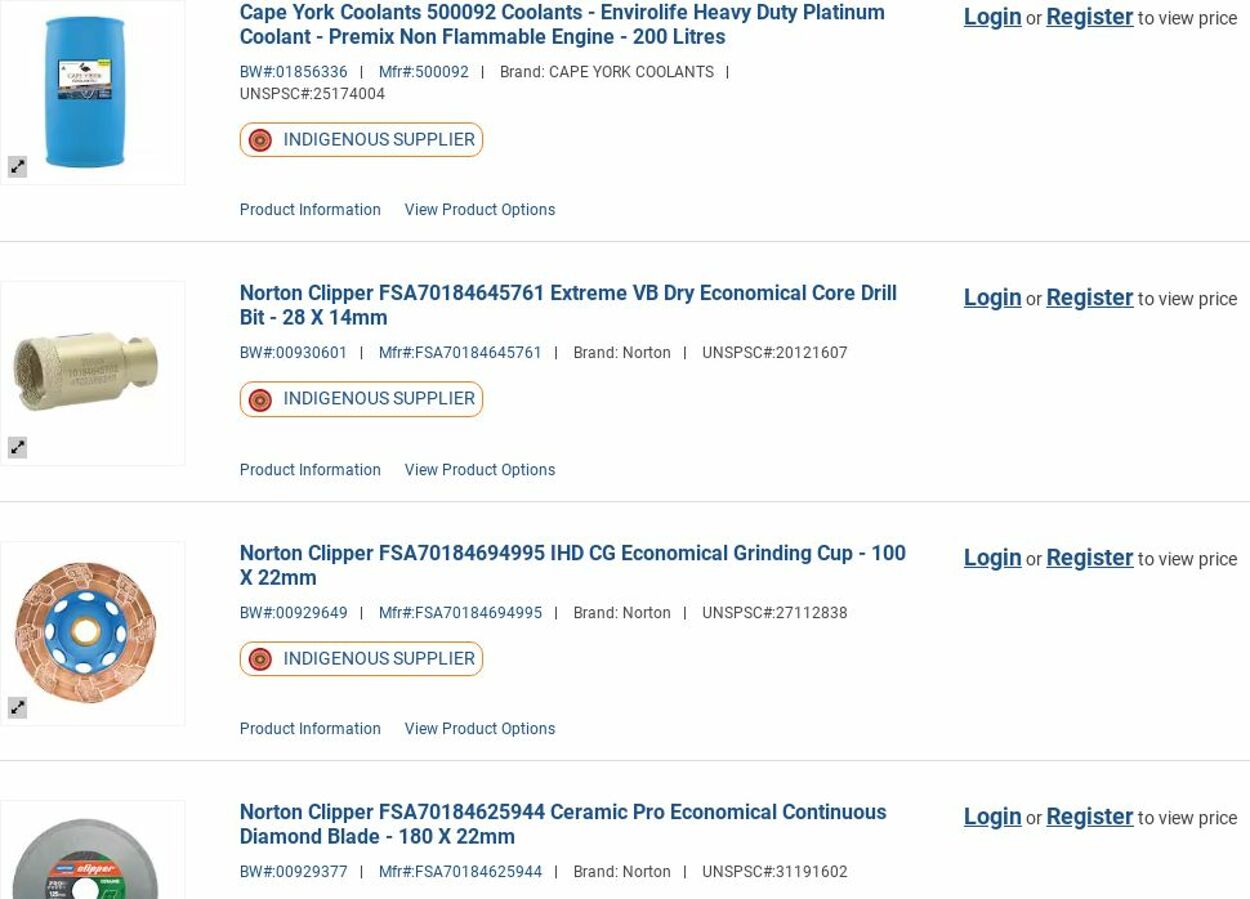This screenshot has height=899, width=1250.
Task: Expand the blue coolant drum image
Action: (x=18, y=167)
